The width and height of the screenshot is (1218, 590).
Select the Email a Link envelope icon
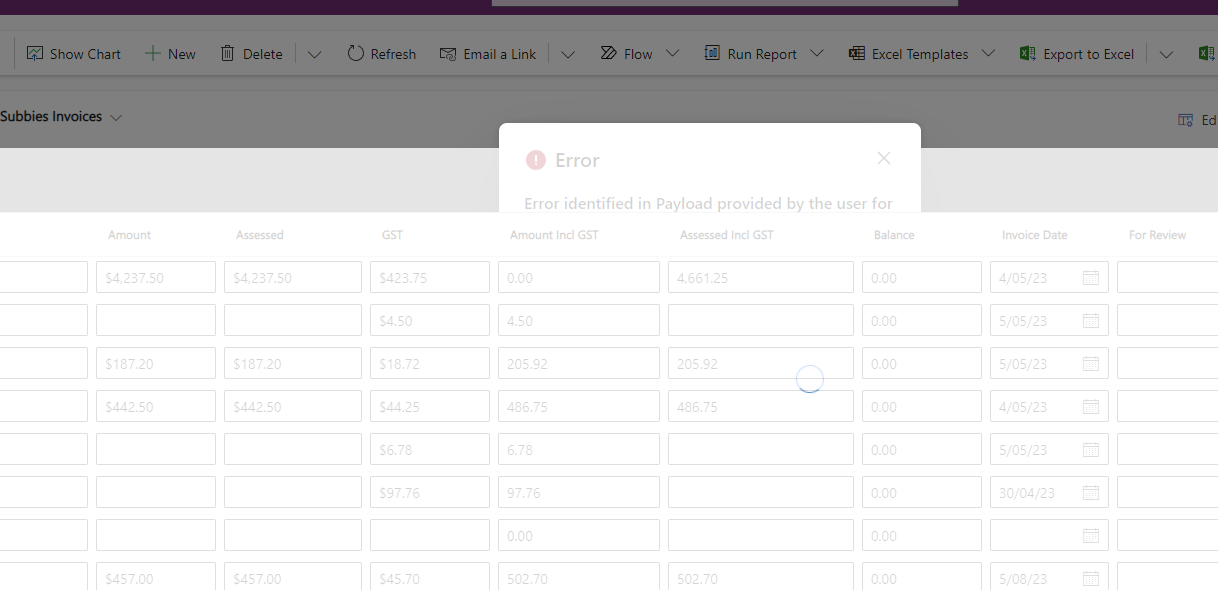pyautogui.click(x=446, y=53)
